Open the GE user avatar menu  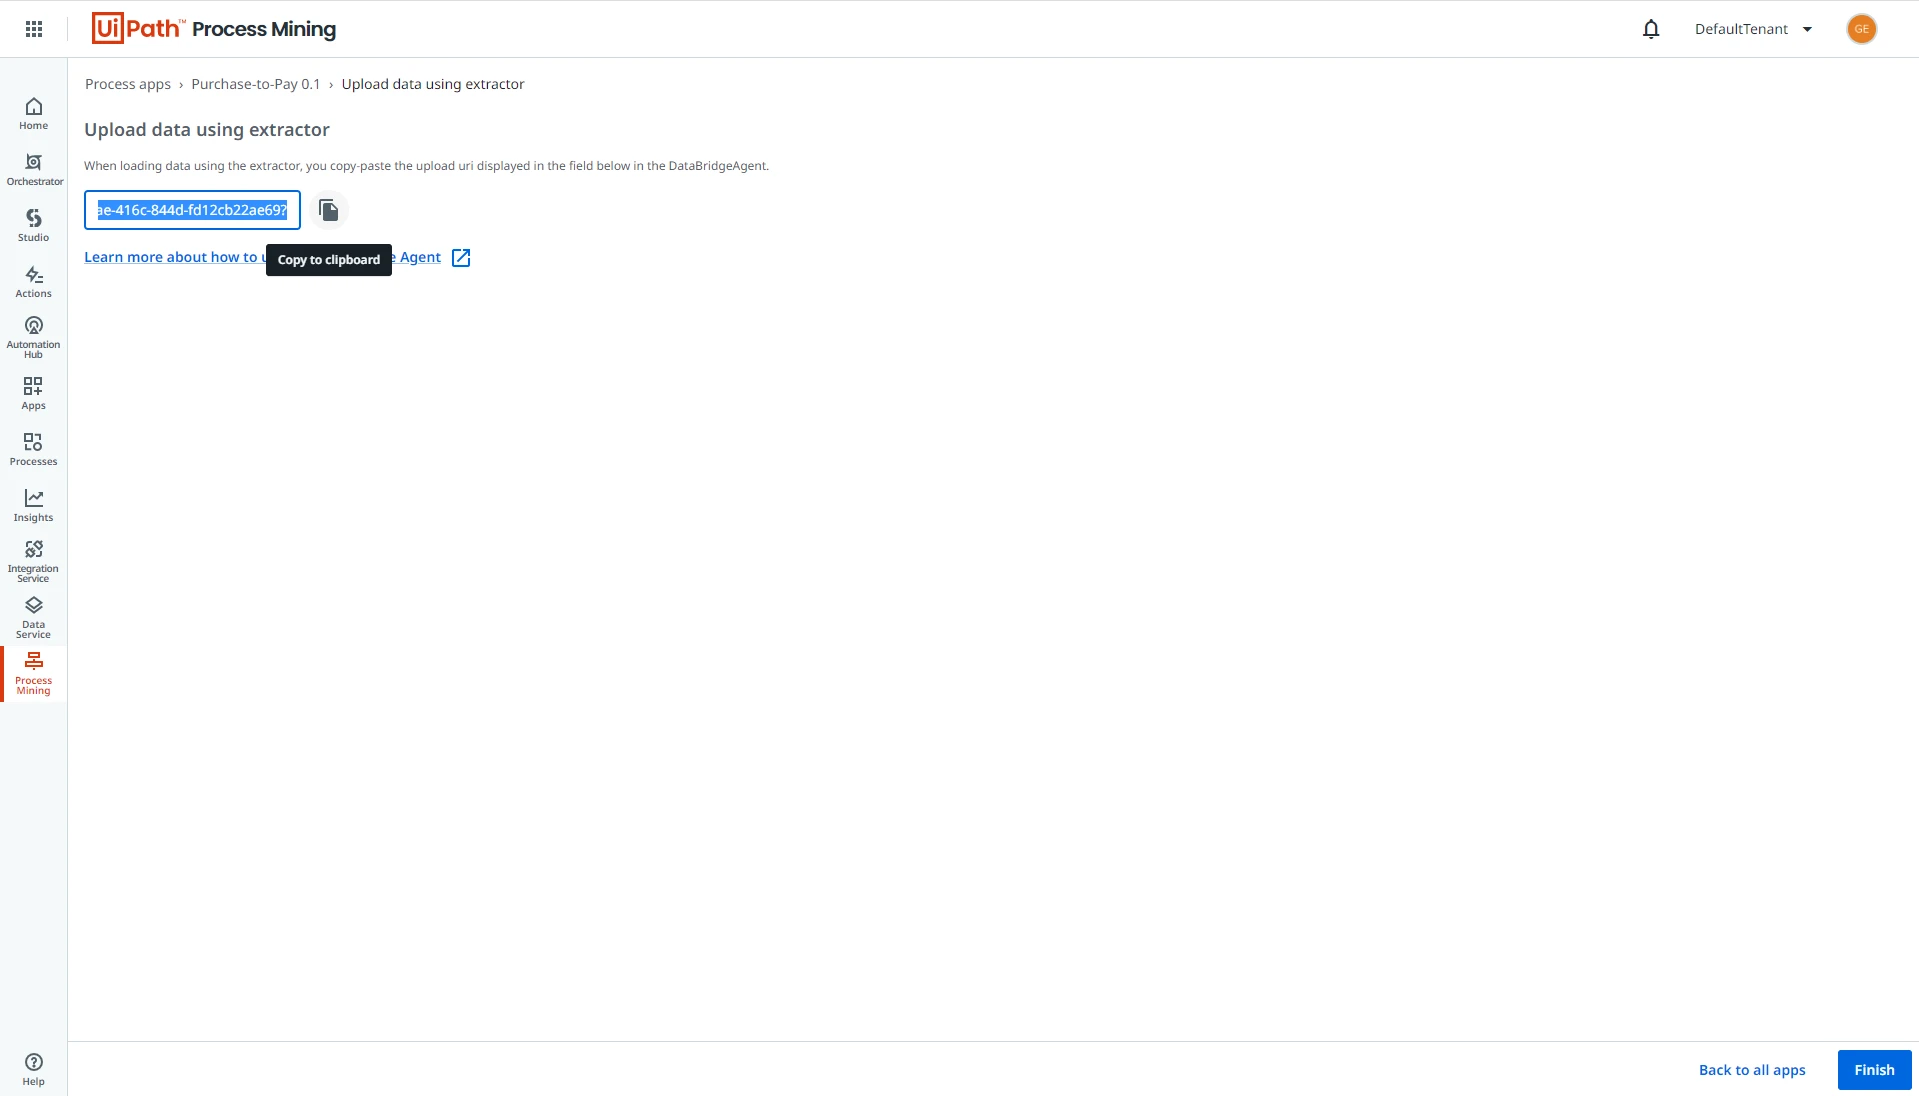(1861, 29)
